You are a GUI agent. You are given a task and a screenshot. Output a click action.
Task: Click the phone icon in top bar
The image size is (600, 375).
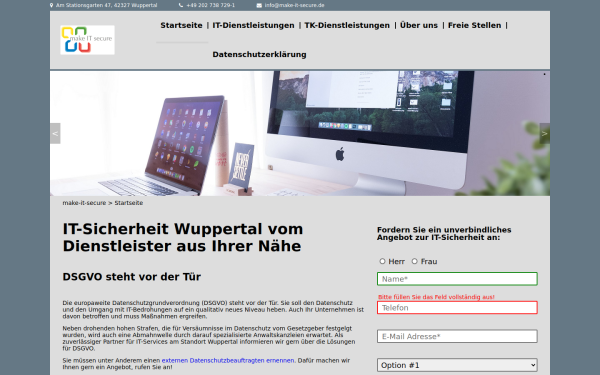pos(181,5)
